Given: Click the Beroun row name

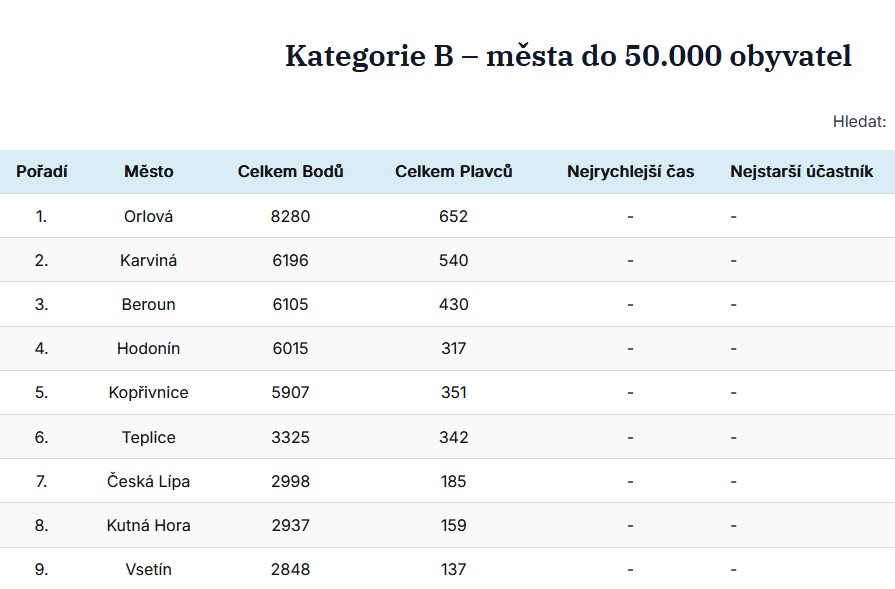Looking at the screenshot, I should (x=148, y=304).
